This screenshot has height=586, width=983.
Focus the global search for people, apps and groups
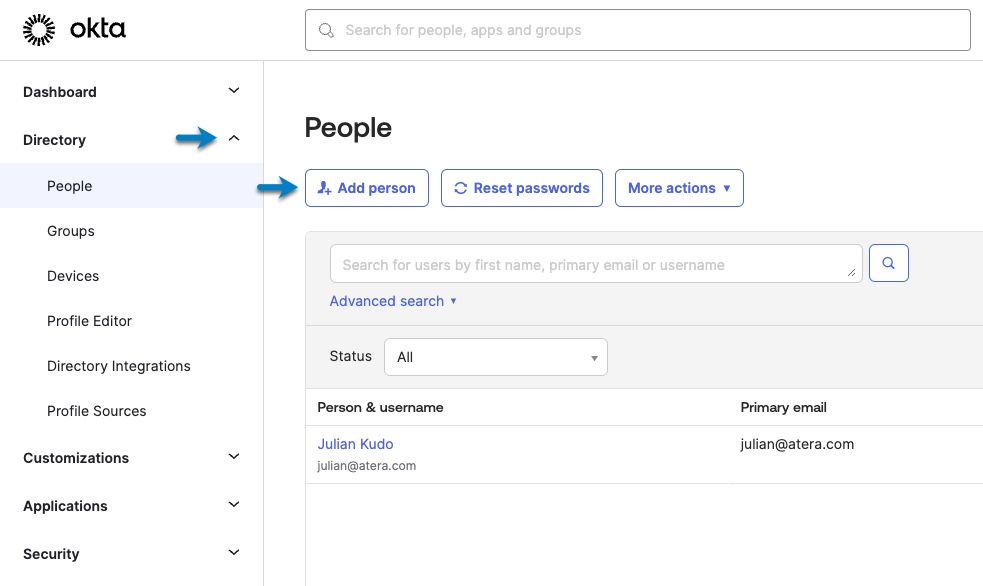(x=638, y=30)
